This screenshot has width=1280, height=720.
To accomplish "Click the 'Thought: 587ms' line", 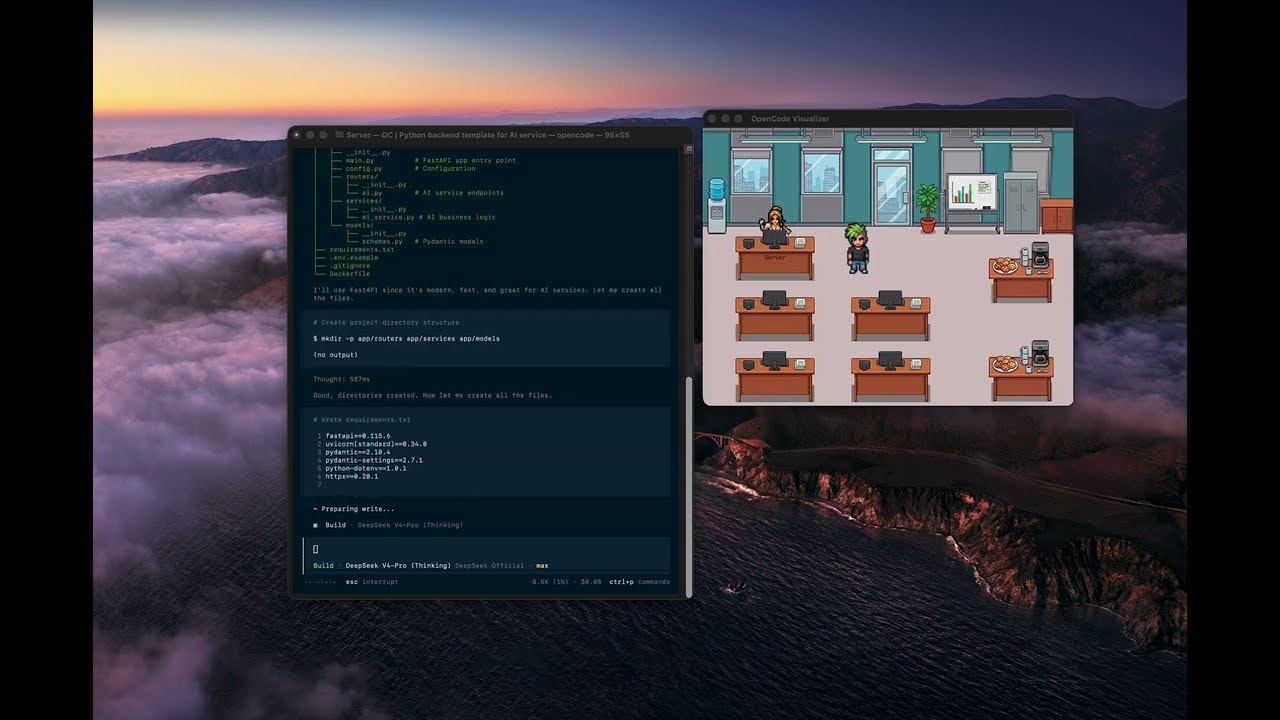I will (341, 379).
